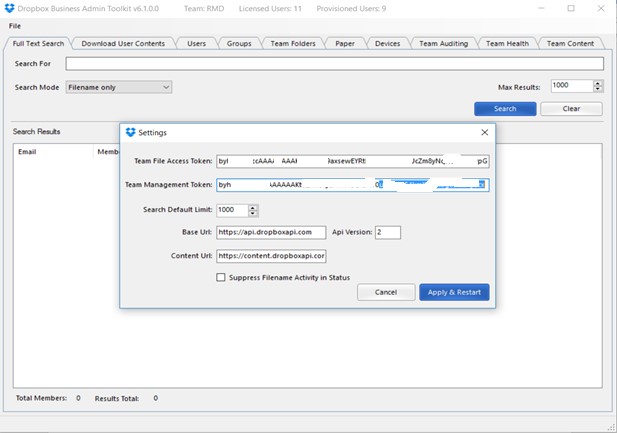Select the Team Content tab
The image size is (617, 433).
tap(570, 43)
